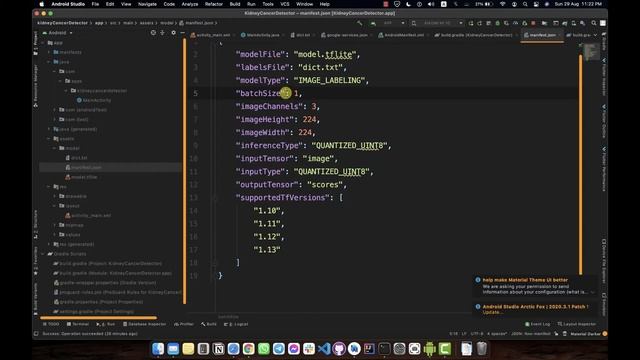Hide the Project panel with minus icon

(x=182, y=33)
